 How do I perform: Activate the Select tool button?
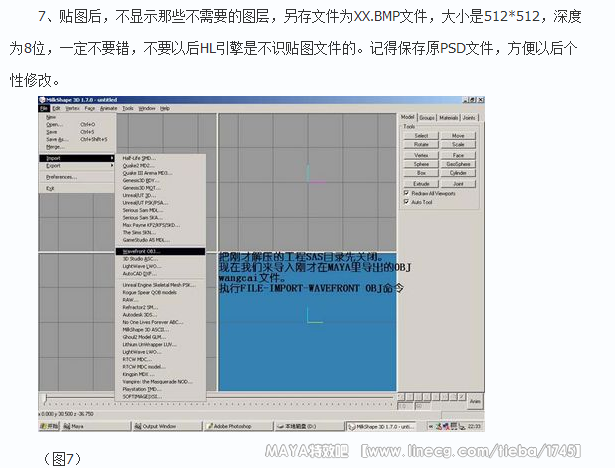[421, 136]
